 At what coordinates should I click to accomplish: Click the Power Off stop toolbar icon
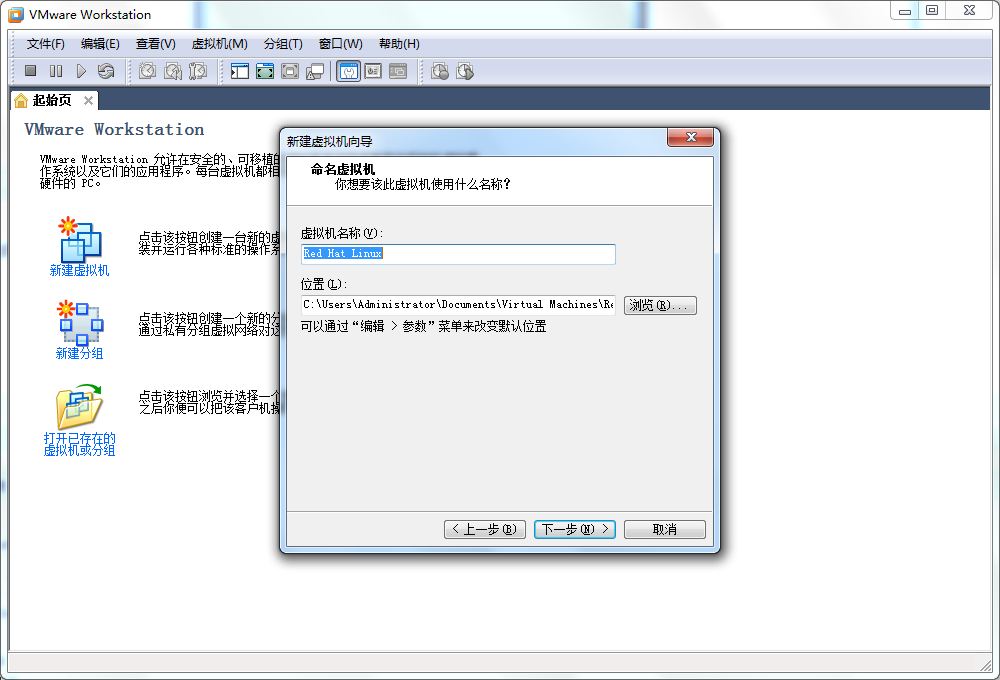click(30, 71)
